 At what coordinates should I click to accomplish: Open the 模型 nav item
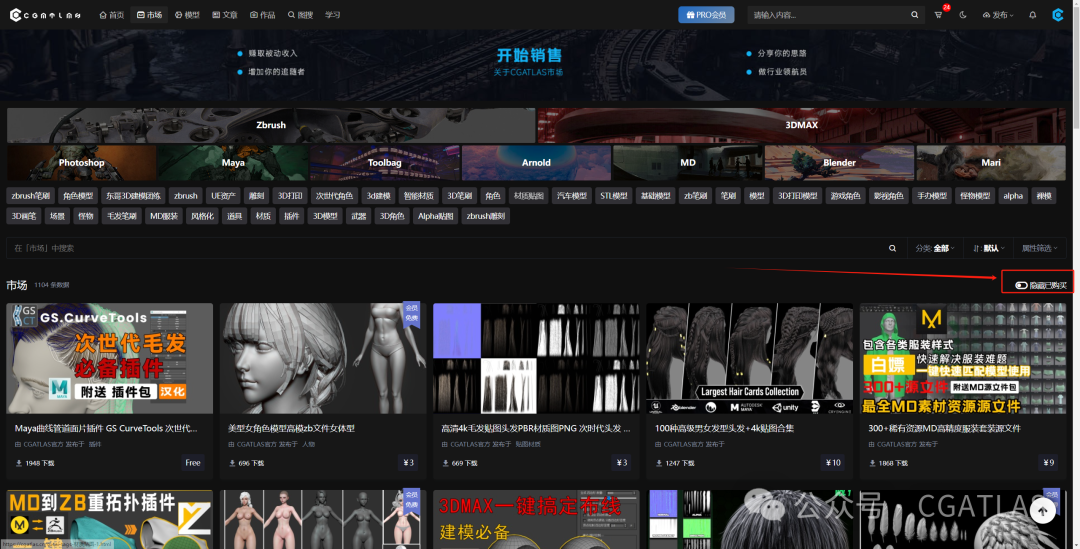187,14
